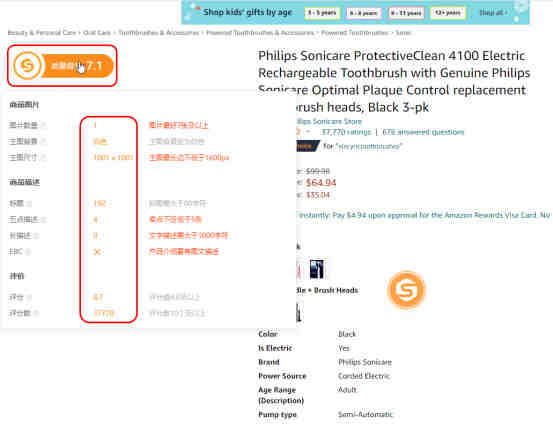Open the 37,770 ratings link
Image resolution: width=553 pixels, height=424 pixels.
point(346,132)
